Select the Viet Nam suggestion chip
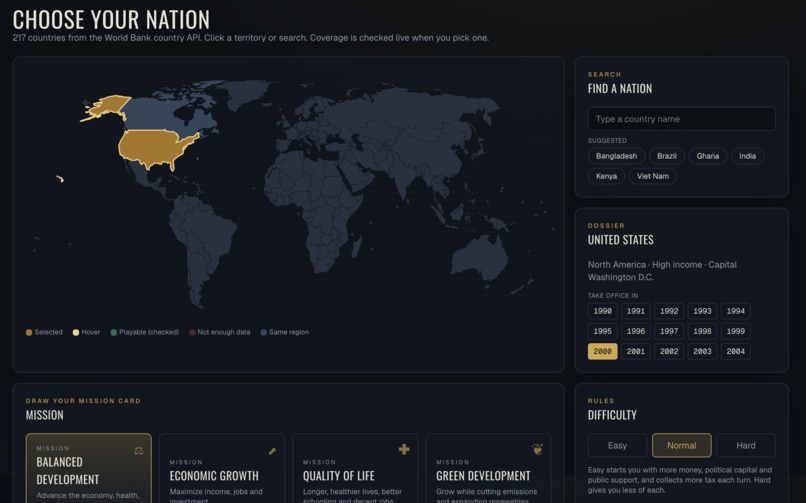This screenshot has height=503, width=806. pyautogui.click(x=653, y=176)
